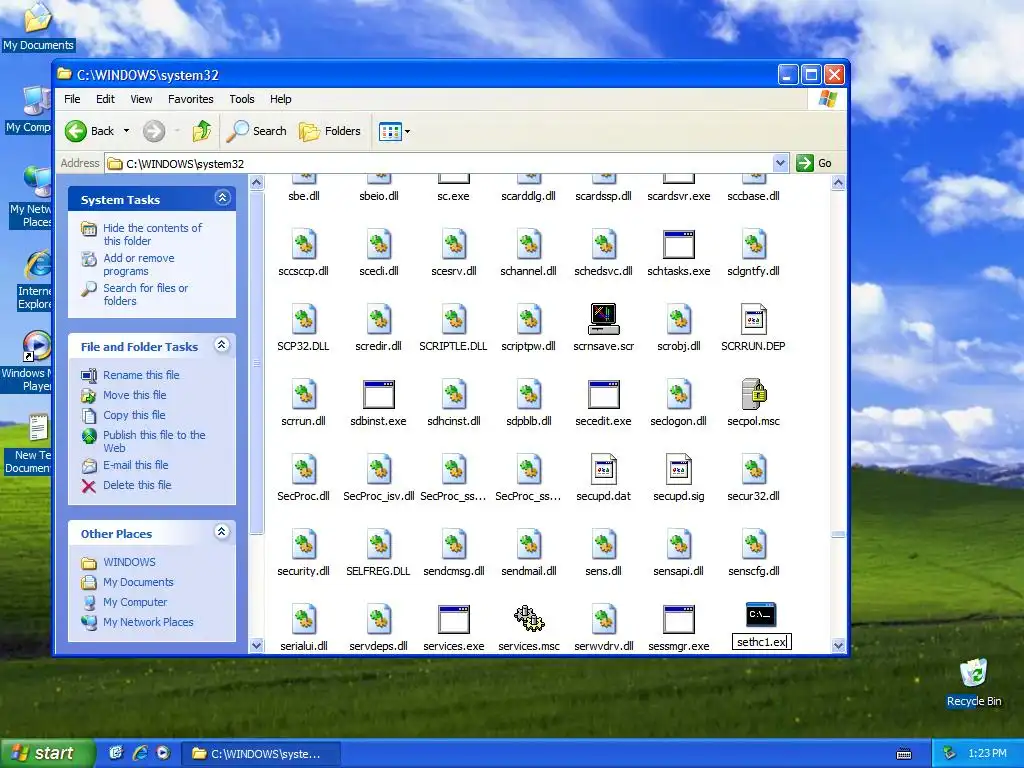Select the schannel.dll file icon
The width and height of the screenshot is (1024, 768).
pyautogui.click(x=529, y=245)
